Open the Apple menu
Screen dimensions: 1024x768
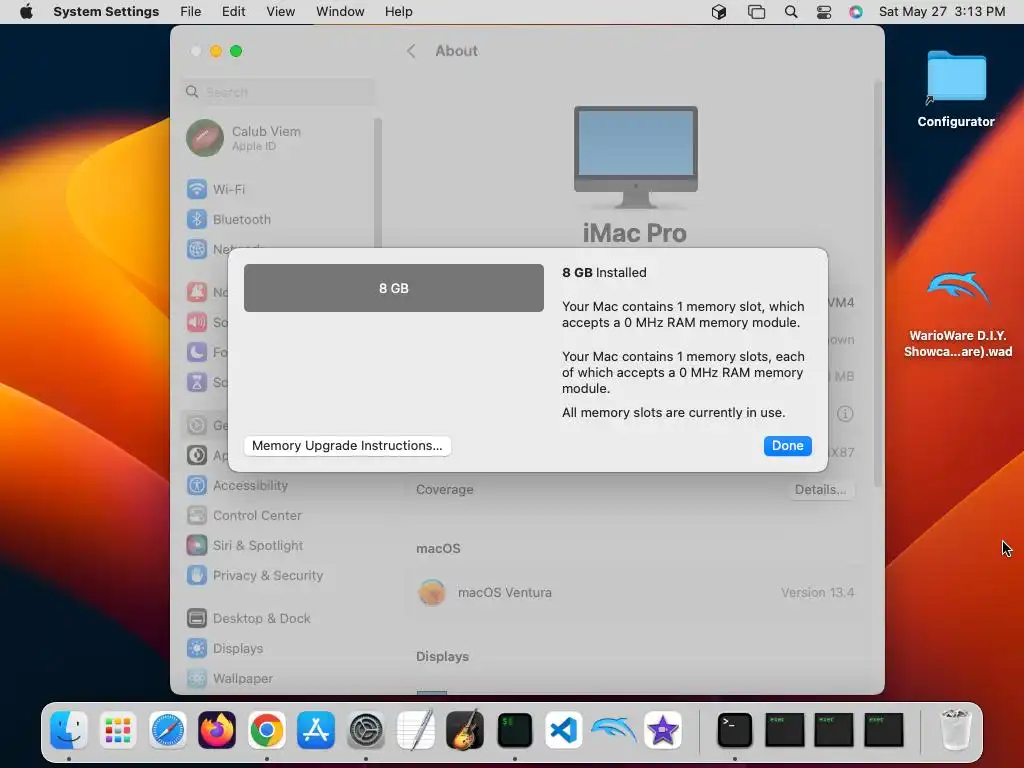[26, 12]
